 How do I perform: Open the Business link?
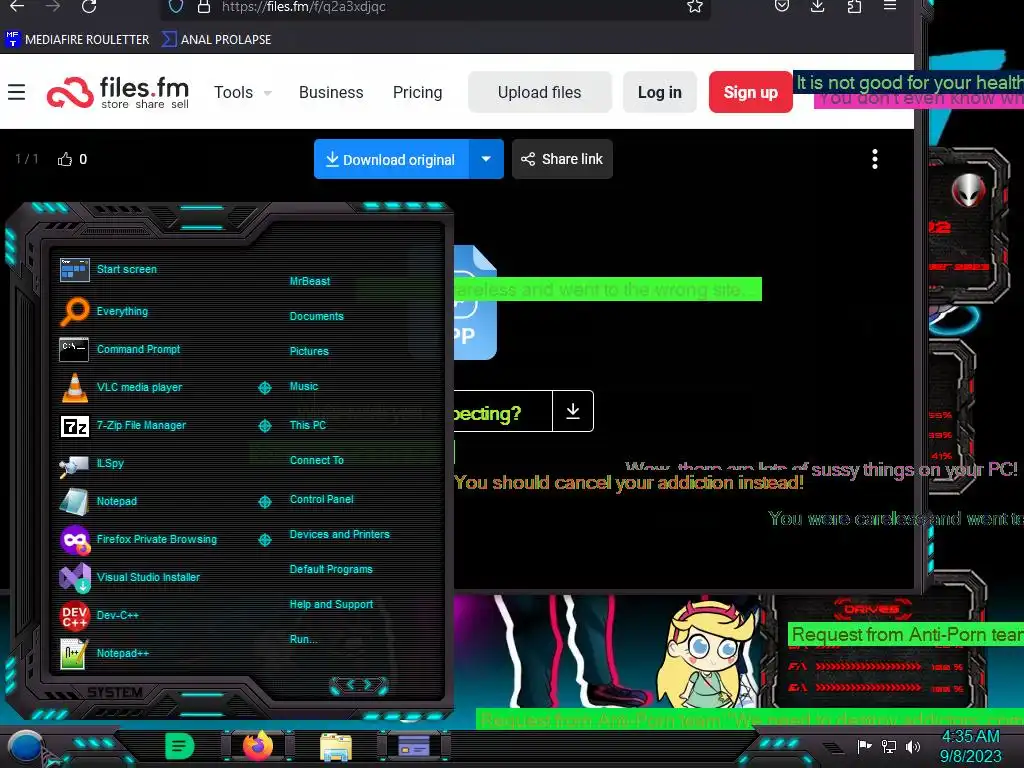(331, 92)
